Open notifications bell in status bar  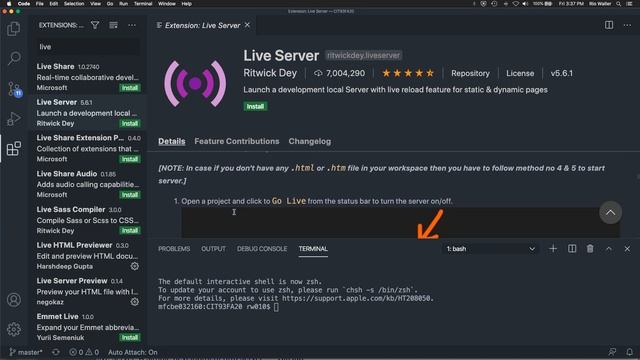(x=629, y=352)
